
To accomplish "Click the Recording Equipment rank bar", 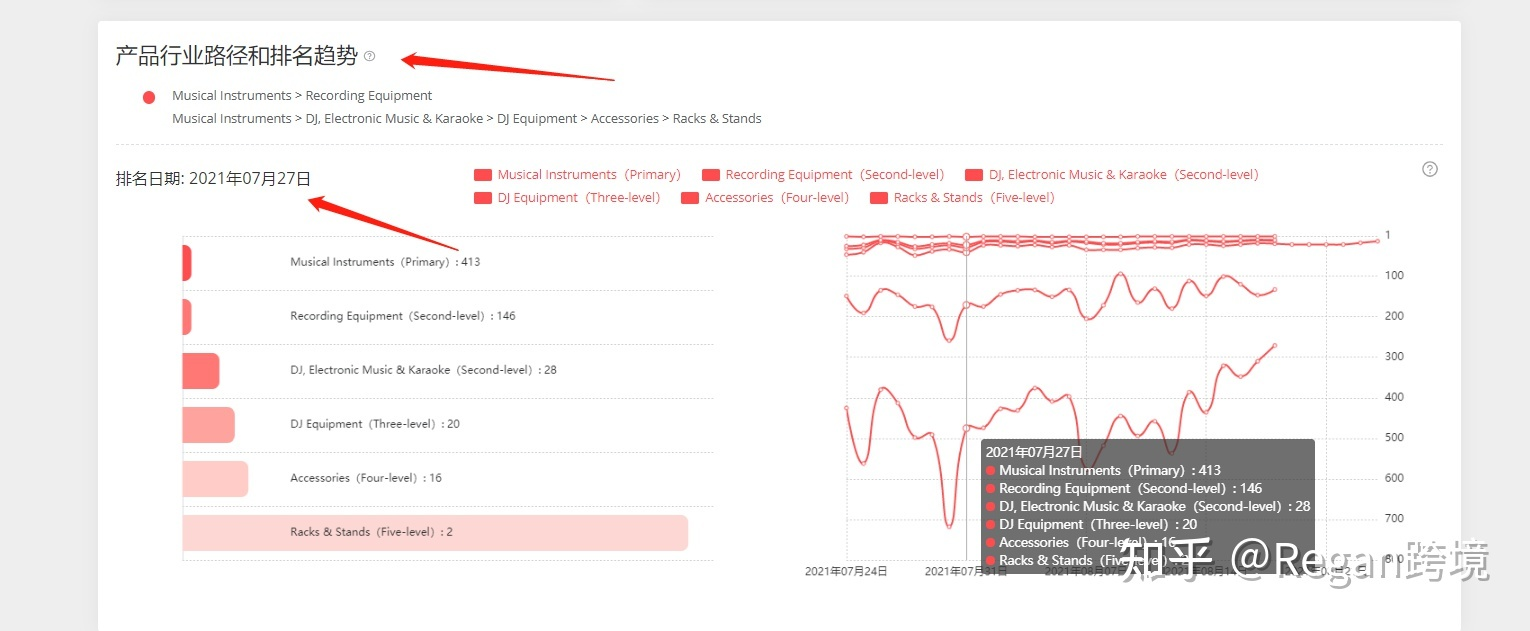I will [x=187, y=317].
